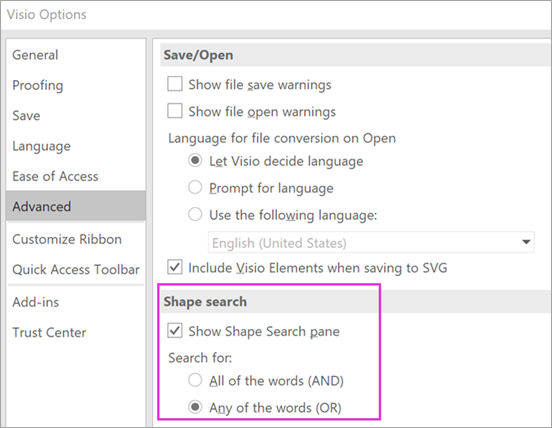
Task: Select the Advanced category
Action: tap(76, 206)
